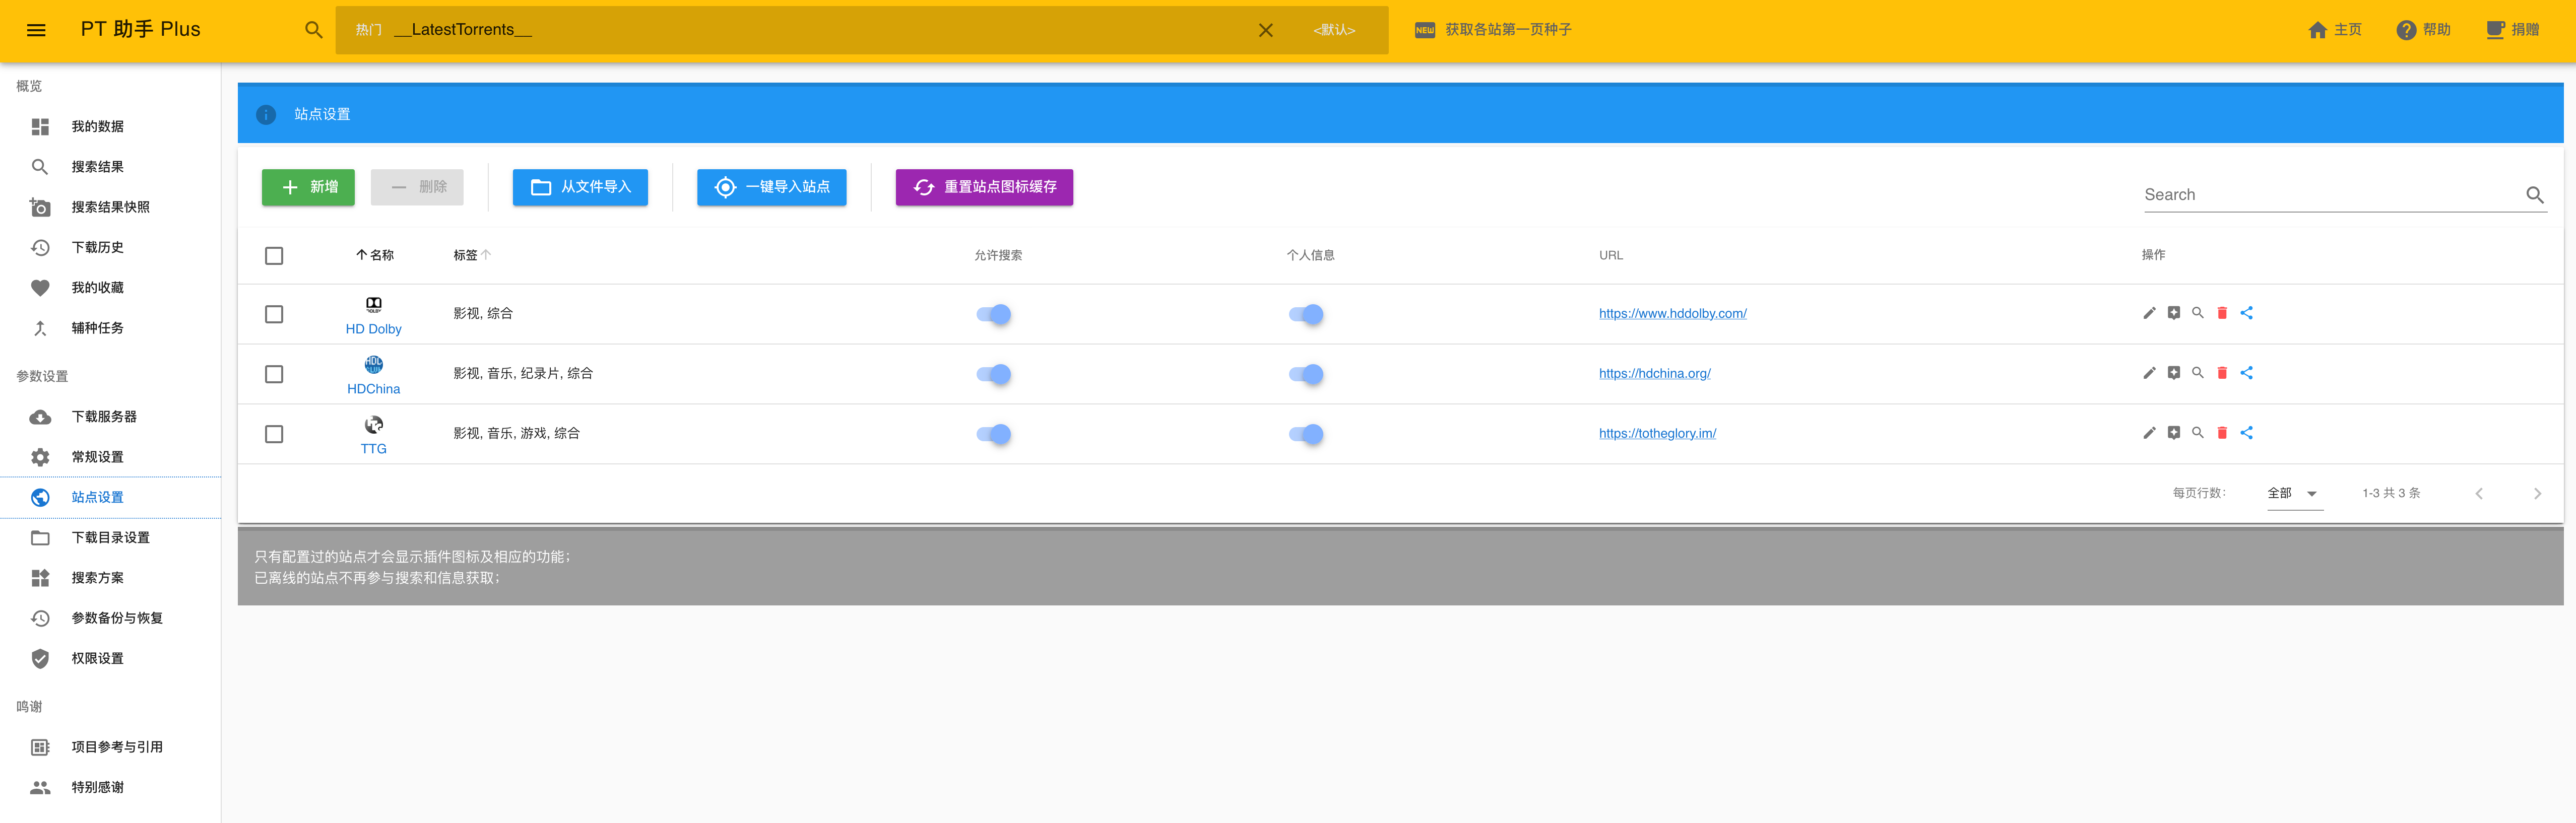This screenshot has width=2576, height=823.
Task: Click the pencil edit icon for HD Dolby
Action: click(2149, 313)
